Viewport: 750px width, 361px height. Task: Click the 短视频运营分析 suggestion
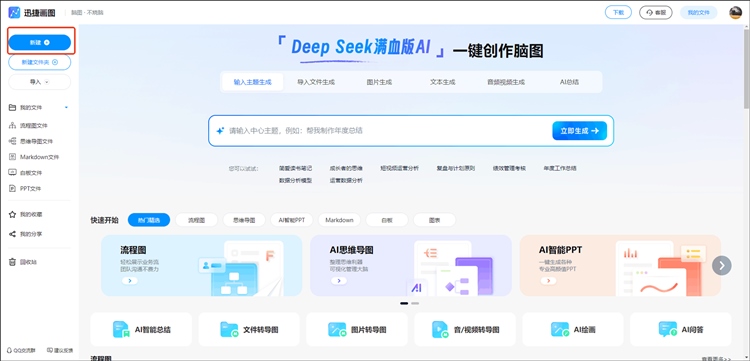click(x=399, y=168)
